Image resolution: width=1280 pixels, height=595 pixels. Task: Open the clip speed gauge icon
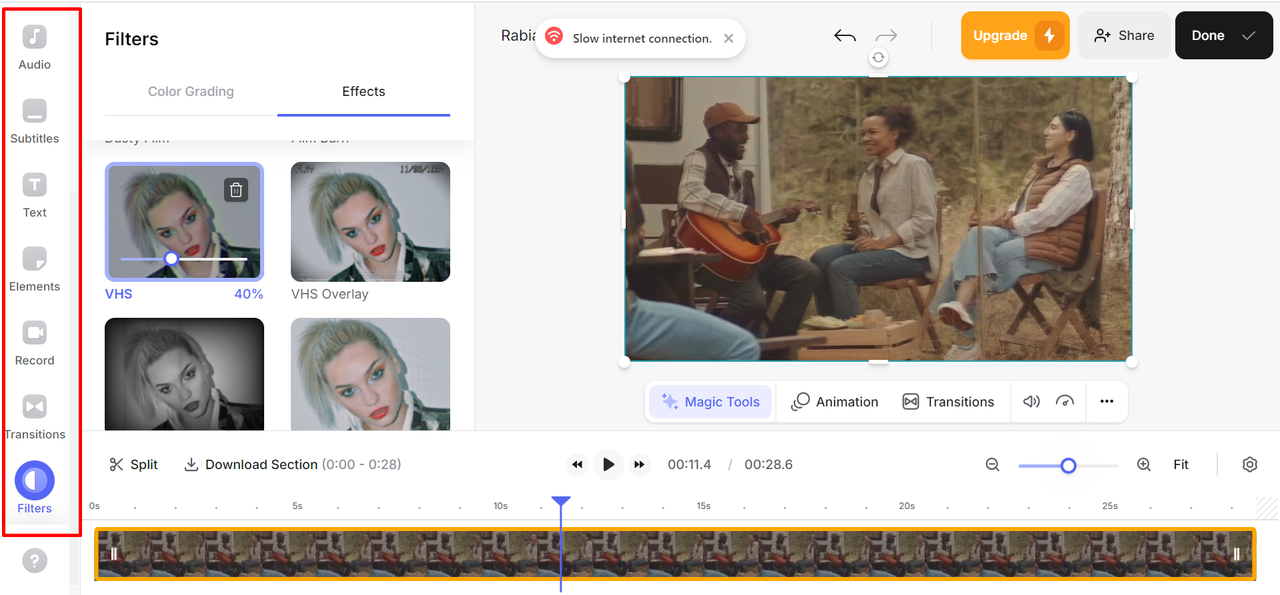pyautogui.click(x=1065, y=402)
